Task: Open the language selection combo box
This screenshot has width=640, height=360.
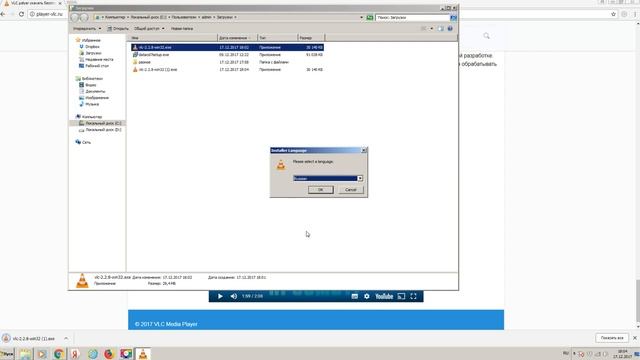Action: 328,178
